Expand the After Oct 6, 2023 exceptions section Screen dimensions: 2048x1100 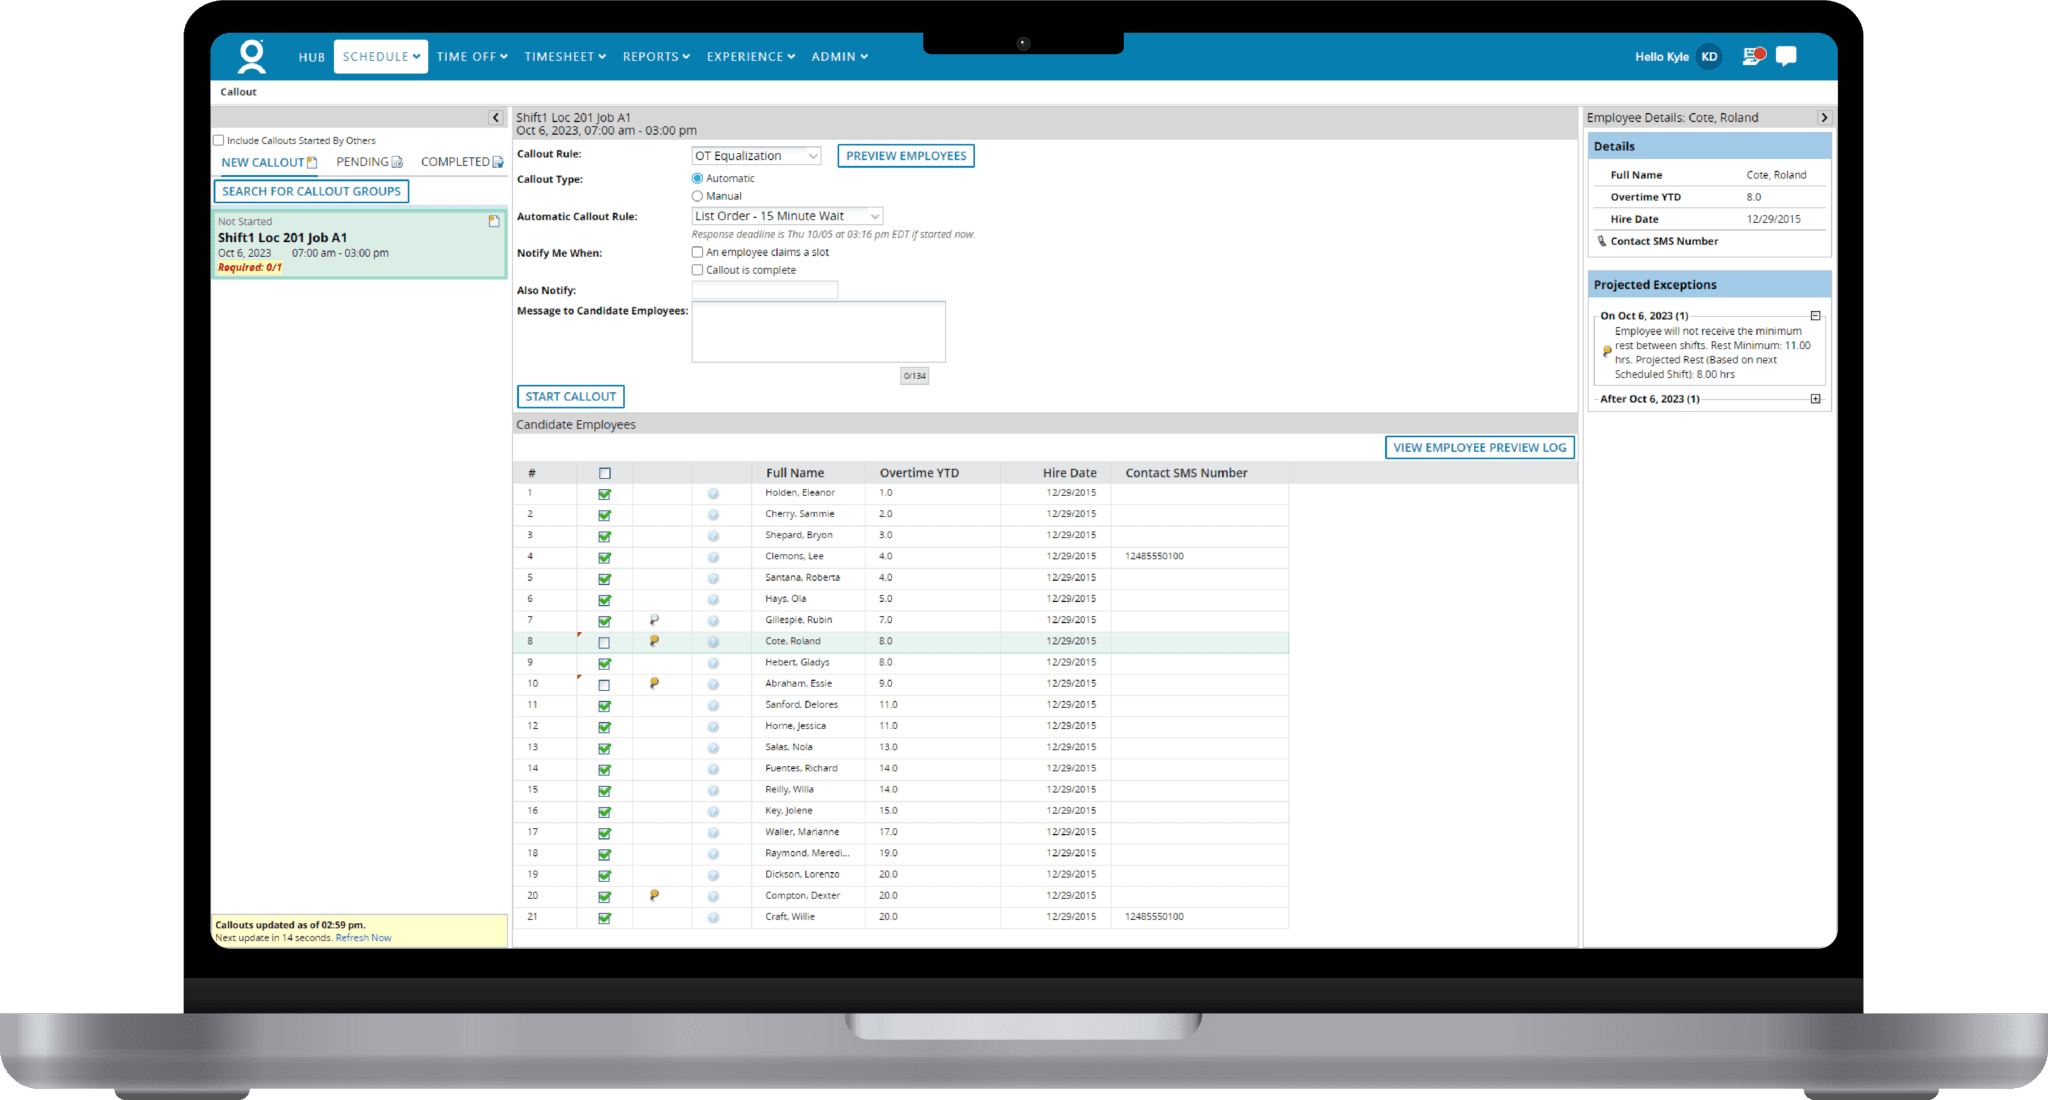pos(1815,398)
